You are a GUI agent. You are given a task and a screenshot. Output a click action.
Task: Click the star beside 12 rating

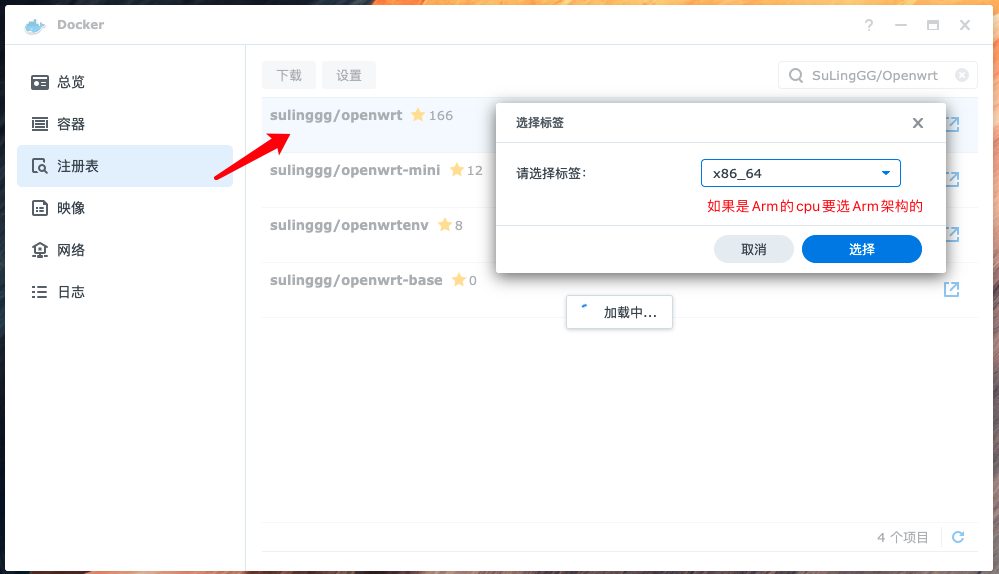pos(457,169)
